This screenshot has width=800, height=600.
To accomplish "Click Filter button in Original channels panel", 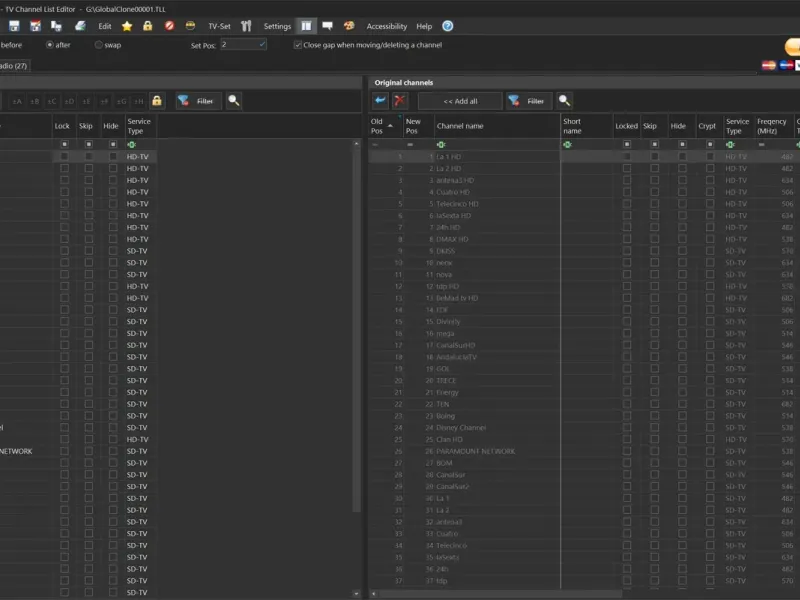I will [x=527, y=101].
